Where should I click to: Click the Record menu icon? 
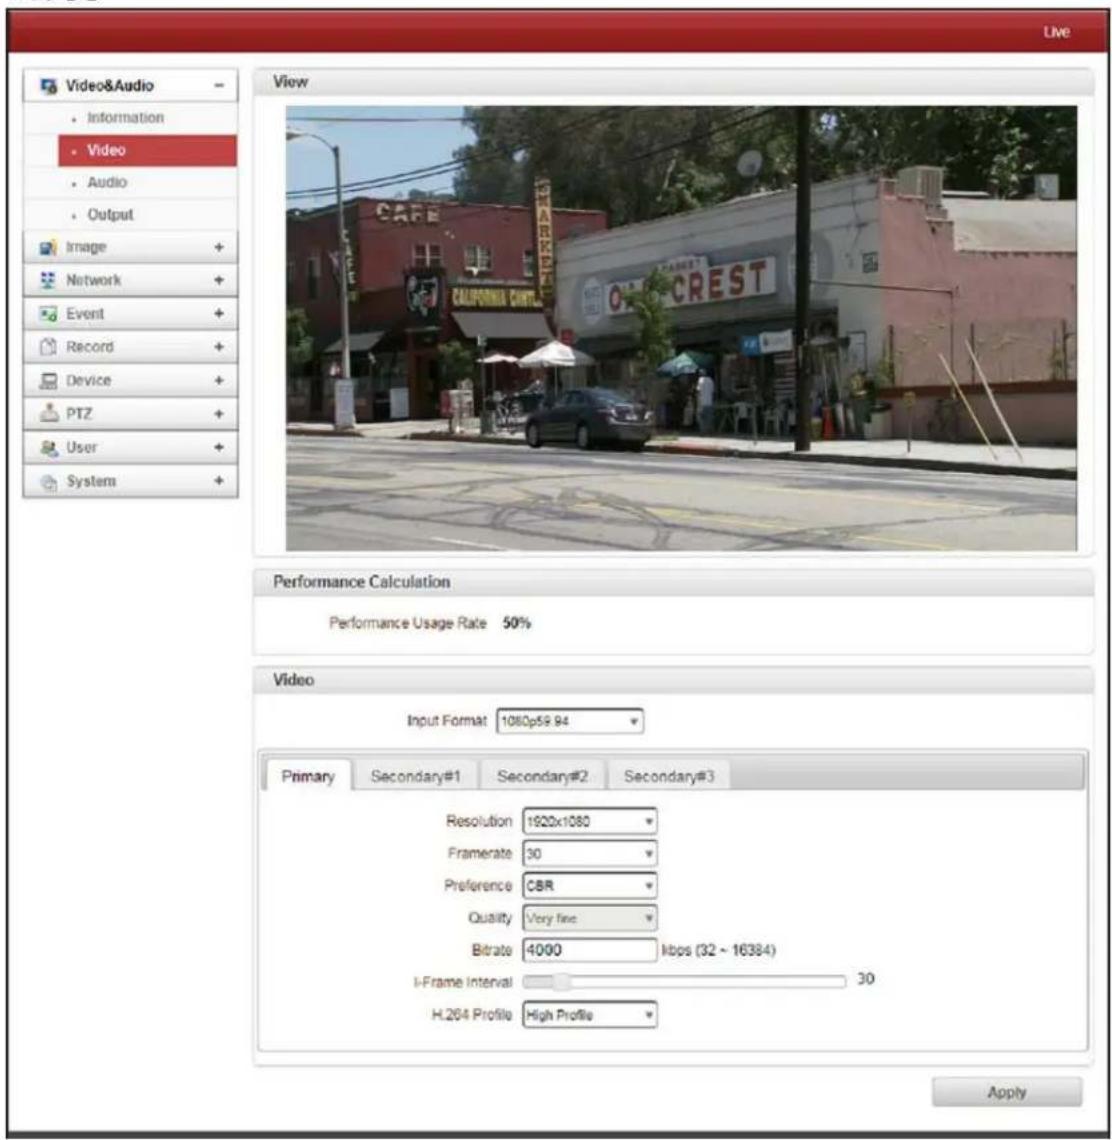(x=48, y=348)
